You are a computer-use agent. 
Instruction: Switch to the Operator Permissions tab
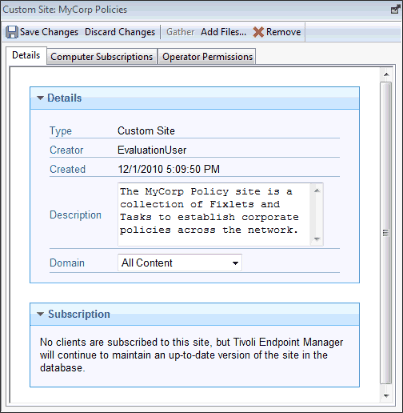click(207, 57)
